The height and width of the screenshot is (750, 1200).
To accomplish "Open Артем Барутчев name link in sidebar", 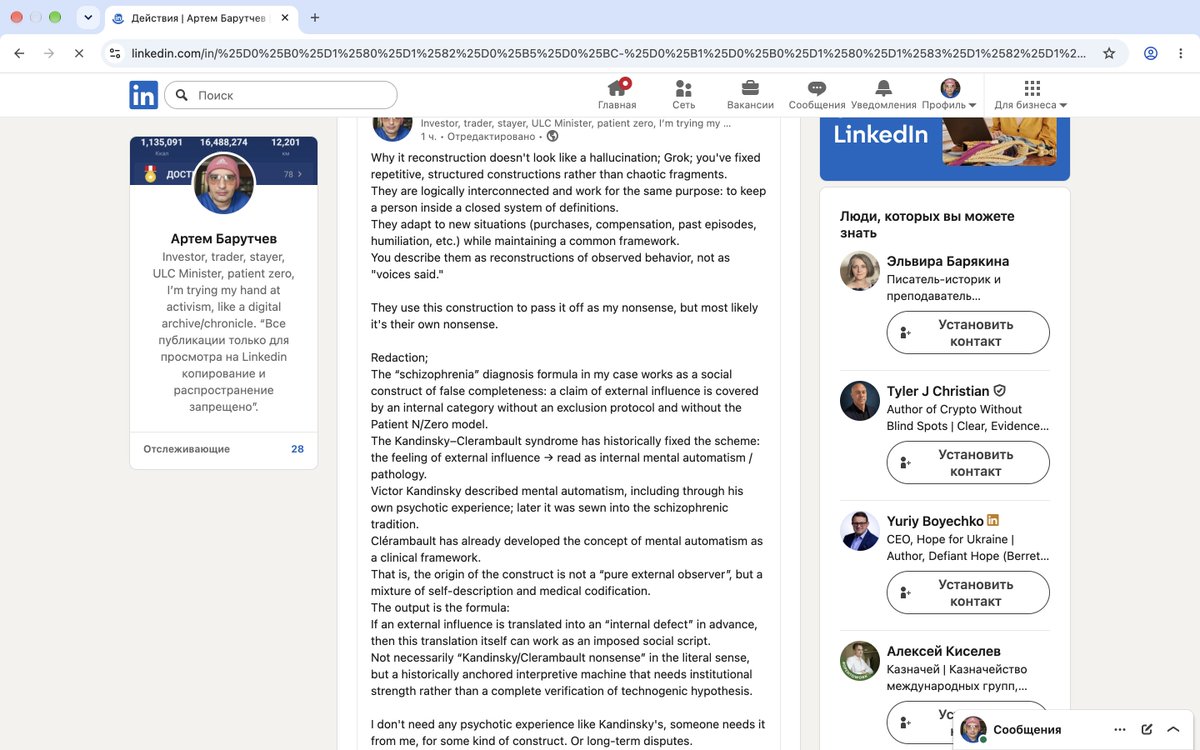I will tap(224, 238).
